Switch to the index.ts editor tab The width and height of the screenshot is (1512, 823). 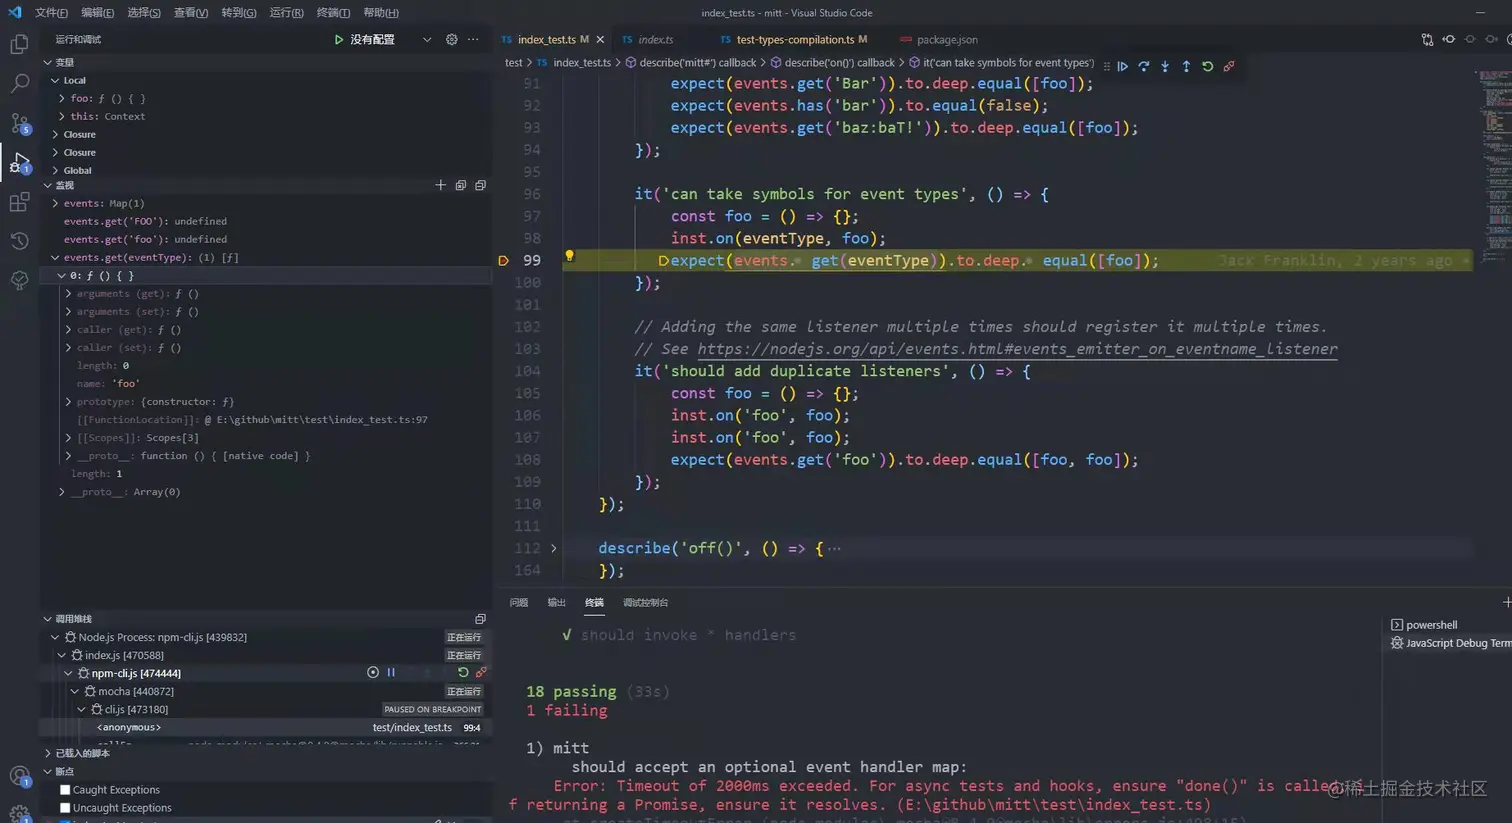pyautogui.click(x=655, y=40)
